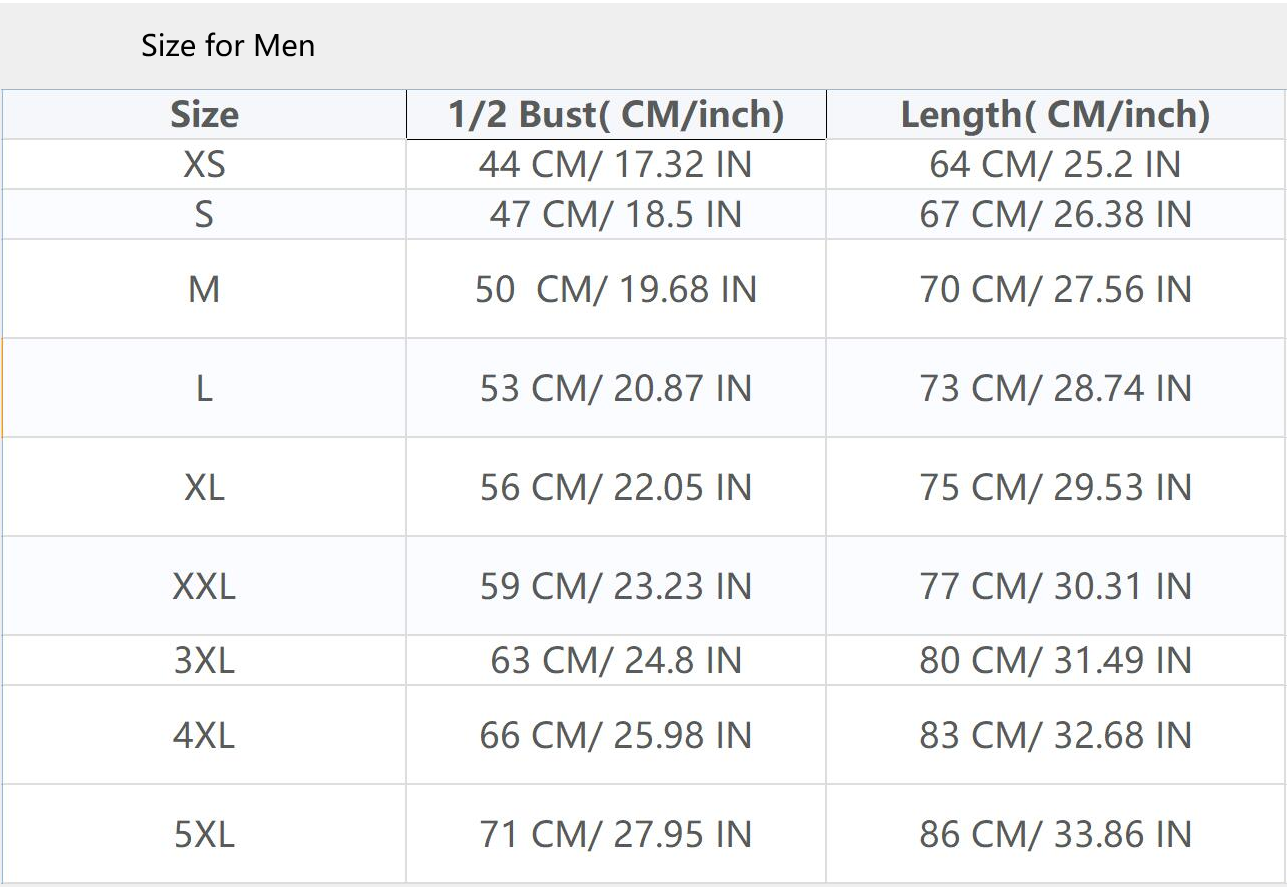This screenshot has width=1287, height=887.
Task: Click the 56 CM/ 22.05 IN cell
Action: pyautogui.click(x=616, y=487)
